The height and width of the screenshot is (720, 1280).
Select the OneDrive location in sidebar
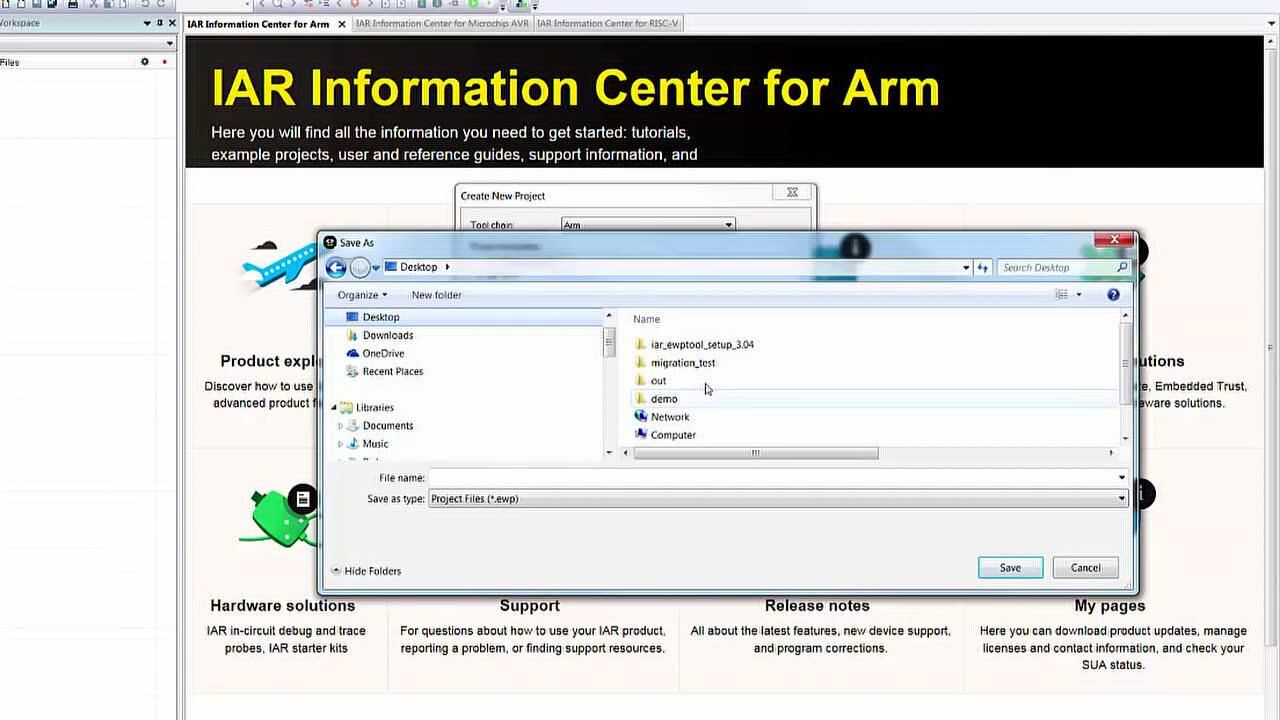(383, 353)
